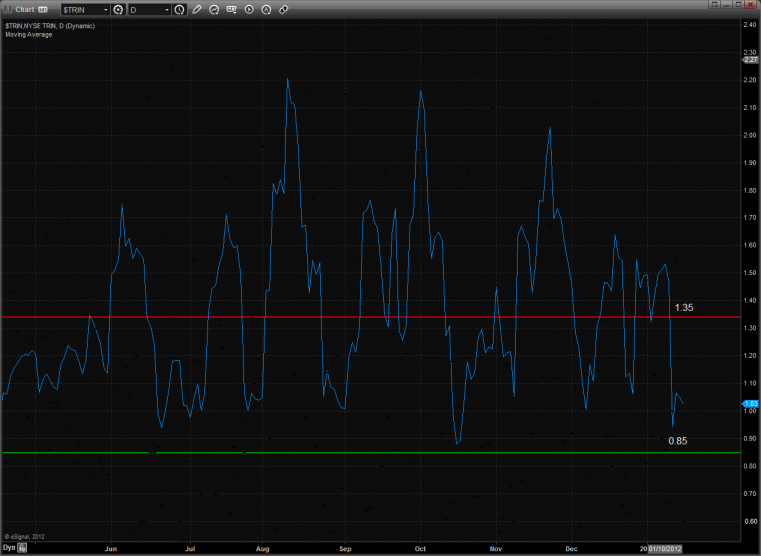
Task: Click the blue 1.03 current value marker
Action: [x=751, y=404]
